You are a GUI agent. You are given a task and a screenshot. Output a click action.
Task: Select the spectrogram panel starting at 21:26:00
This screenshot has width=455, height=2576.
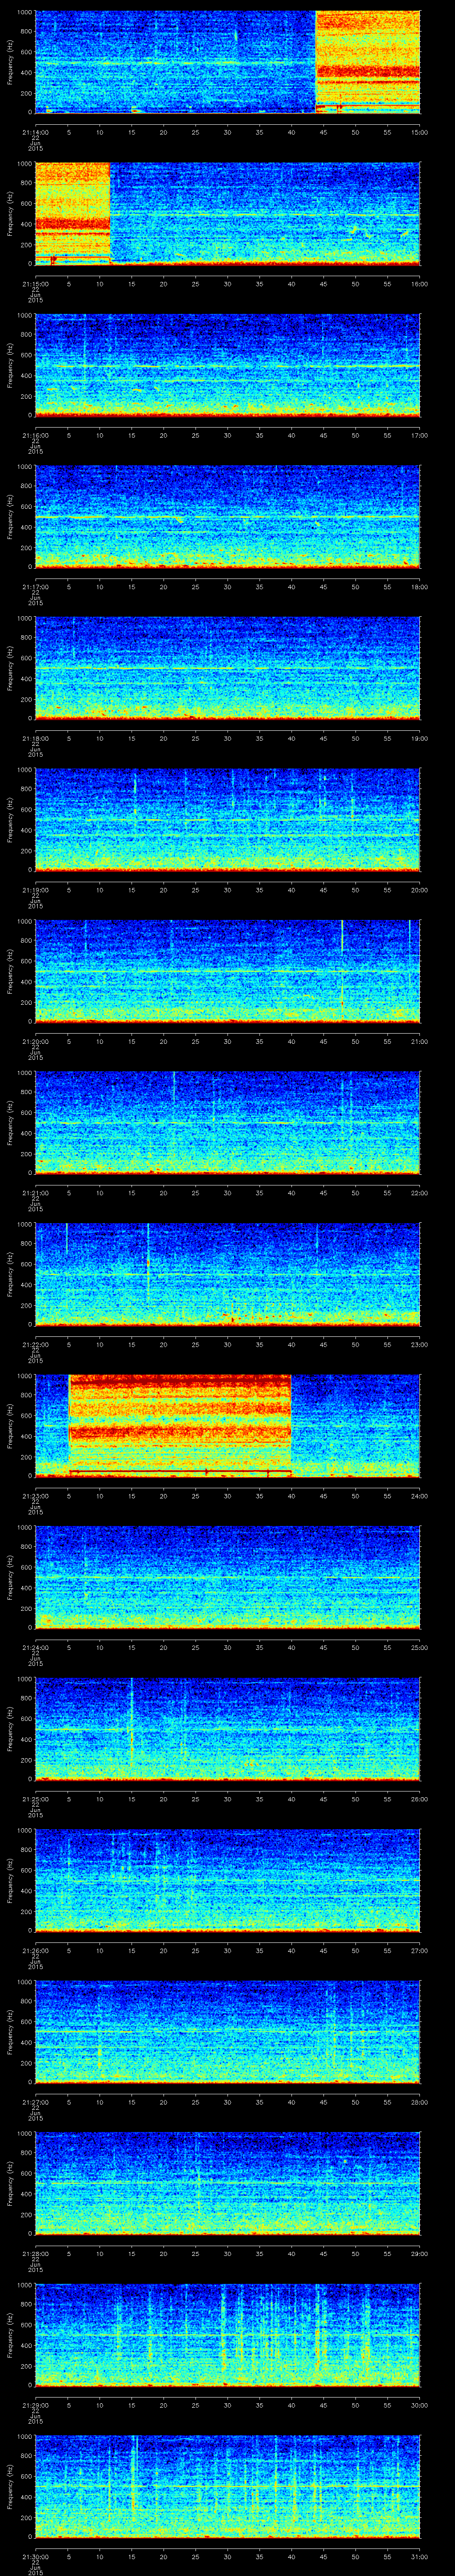[x=228, y=1880]
